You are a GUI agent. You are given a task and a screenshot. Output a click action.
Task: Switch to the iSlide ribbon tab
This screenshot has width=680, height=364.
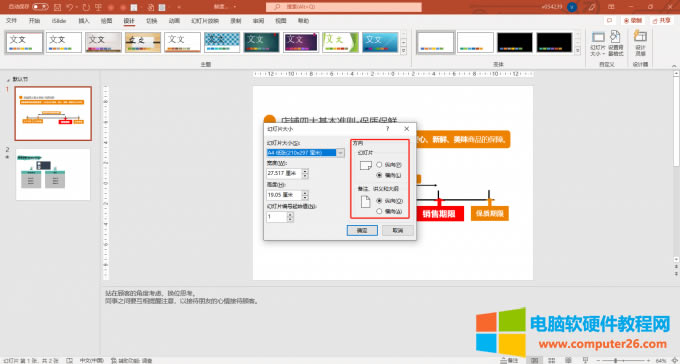[59, 21]
